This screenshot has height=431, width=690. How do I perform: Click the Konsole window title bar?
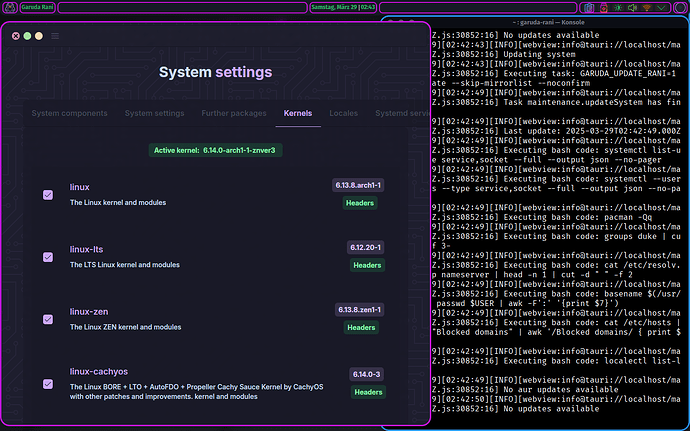point(548,22)
